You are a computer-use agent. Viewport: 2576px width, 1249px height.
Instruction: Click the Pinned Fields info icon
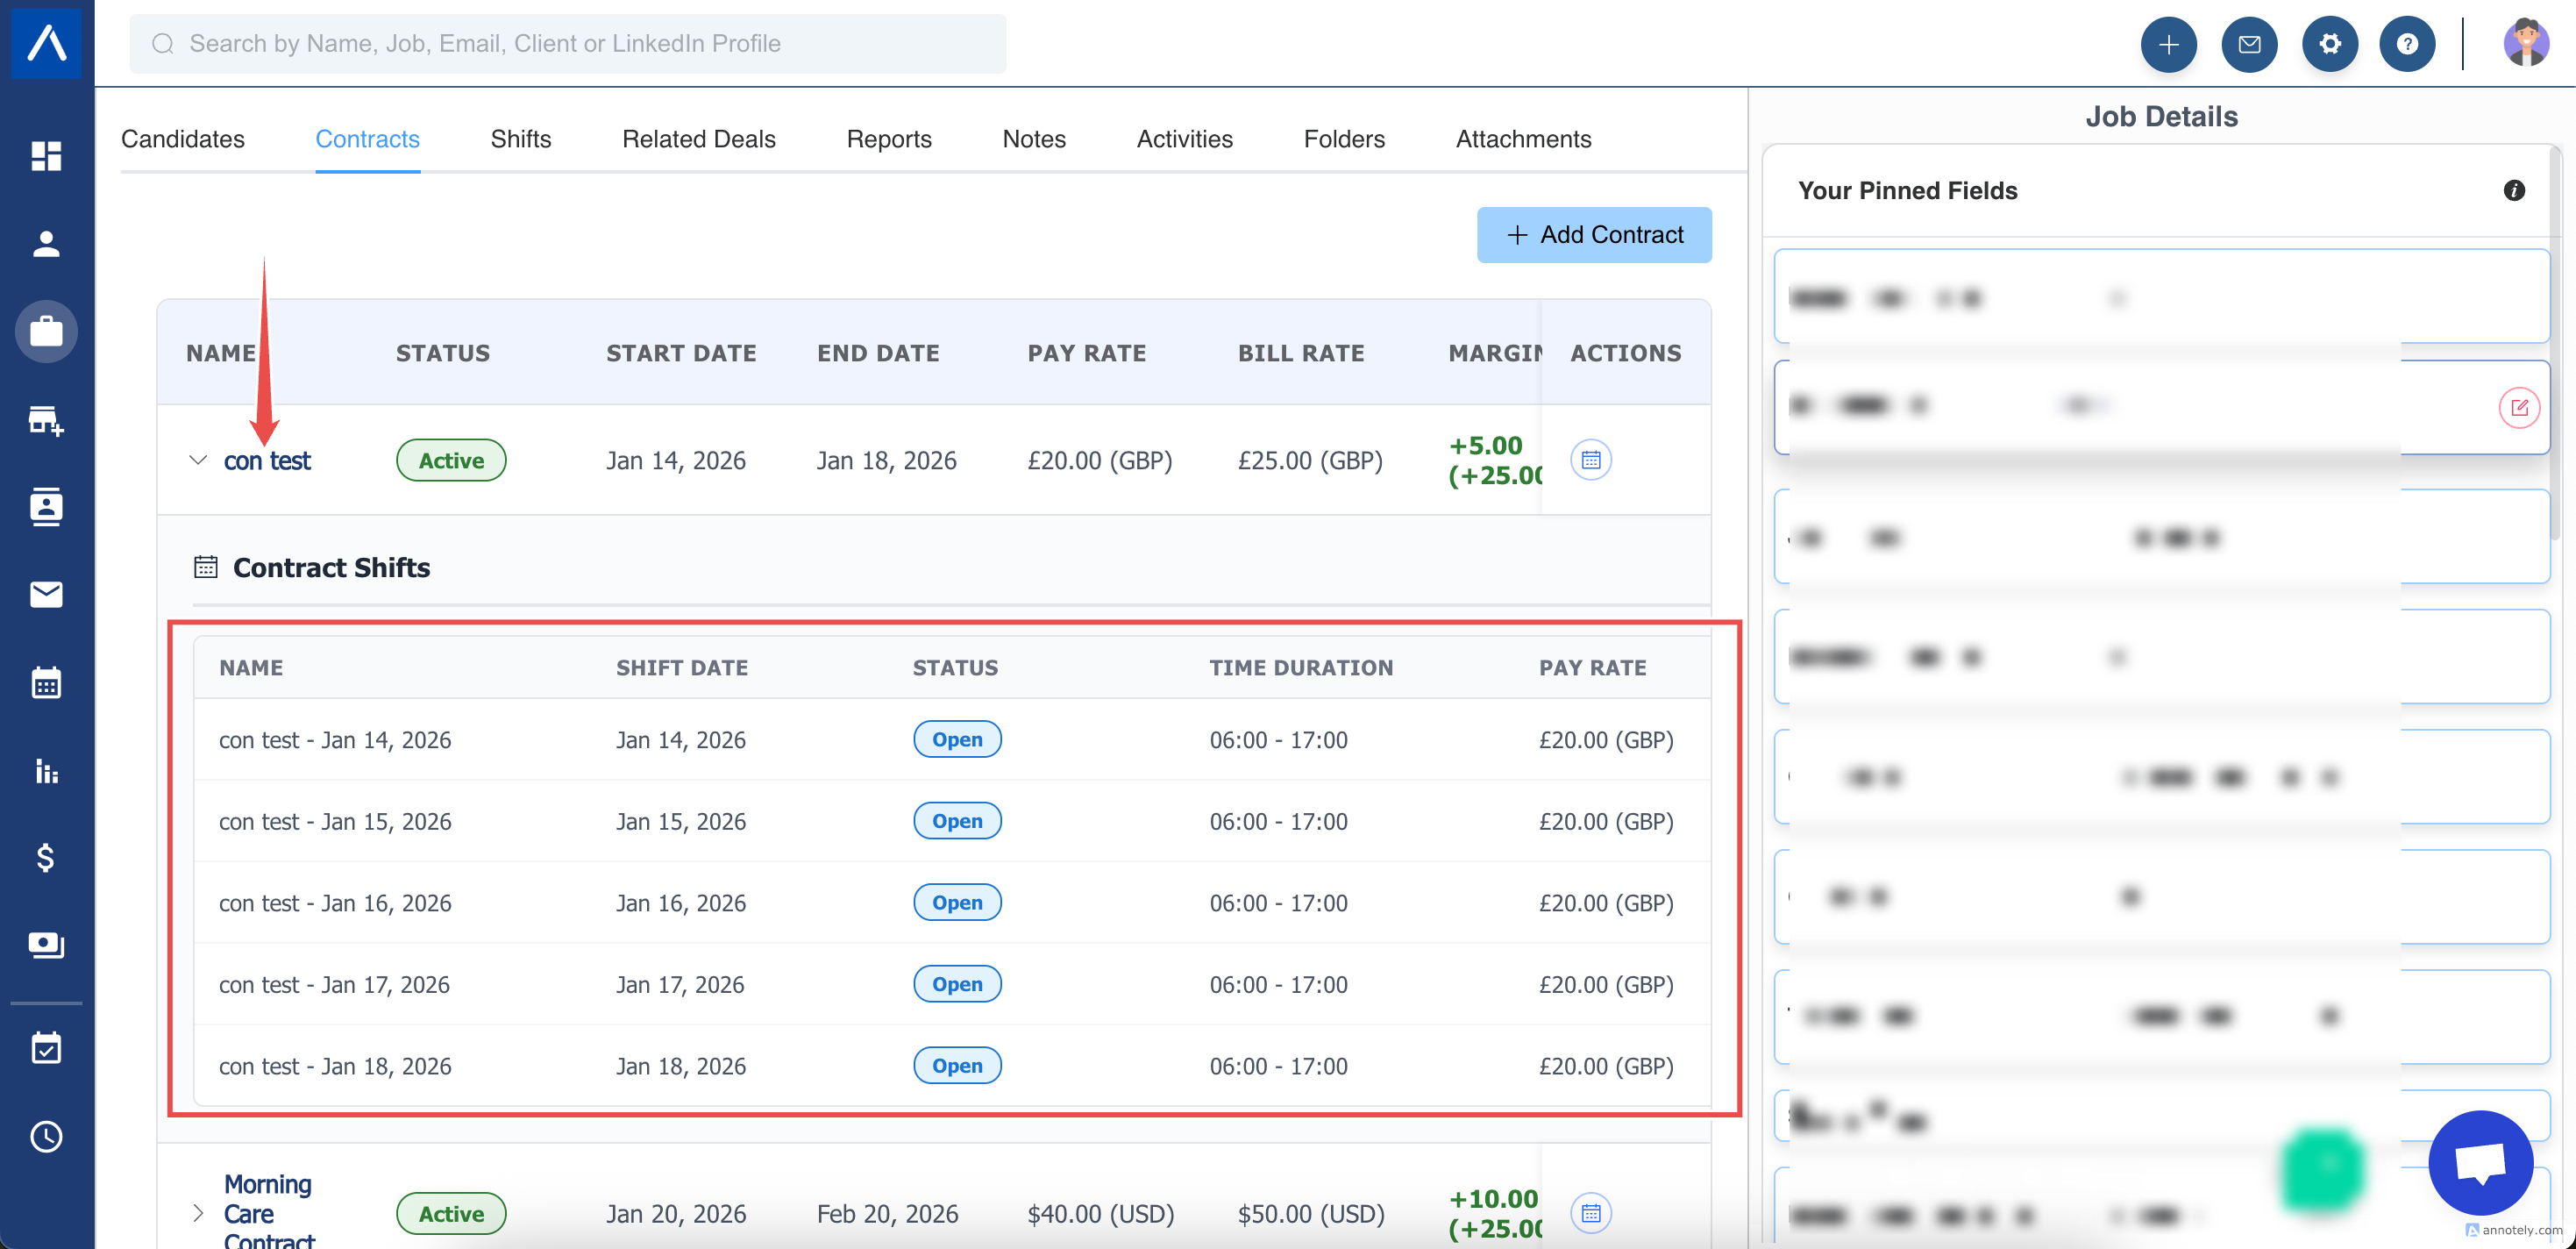2513,190
